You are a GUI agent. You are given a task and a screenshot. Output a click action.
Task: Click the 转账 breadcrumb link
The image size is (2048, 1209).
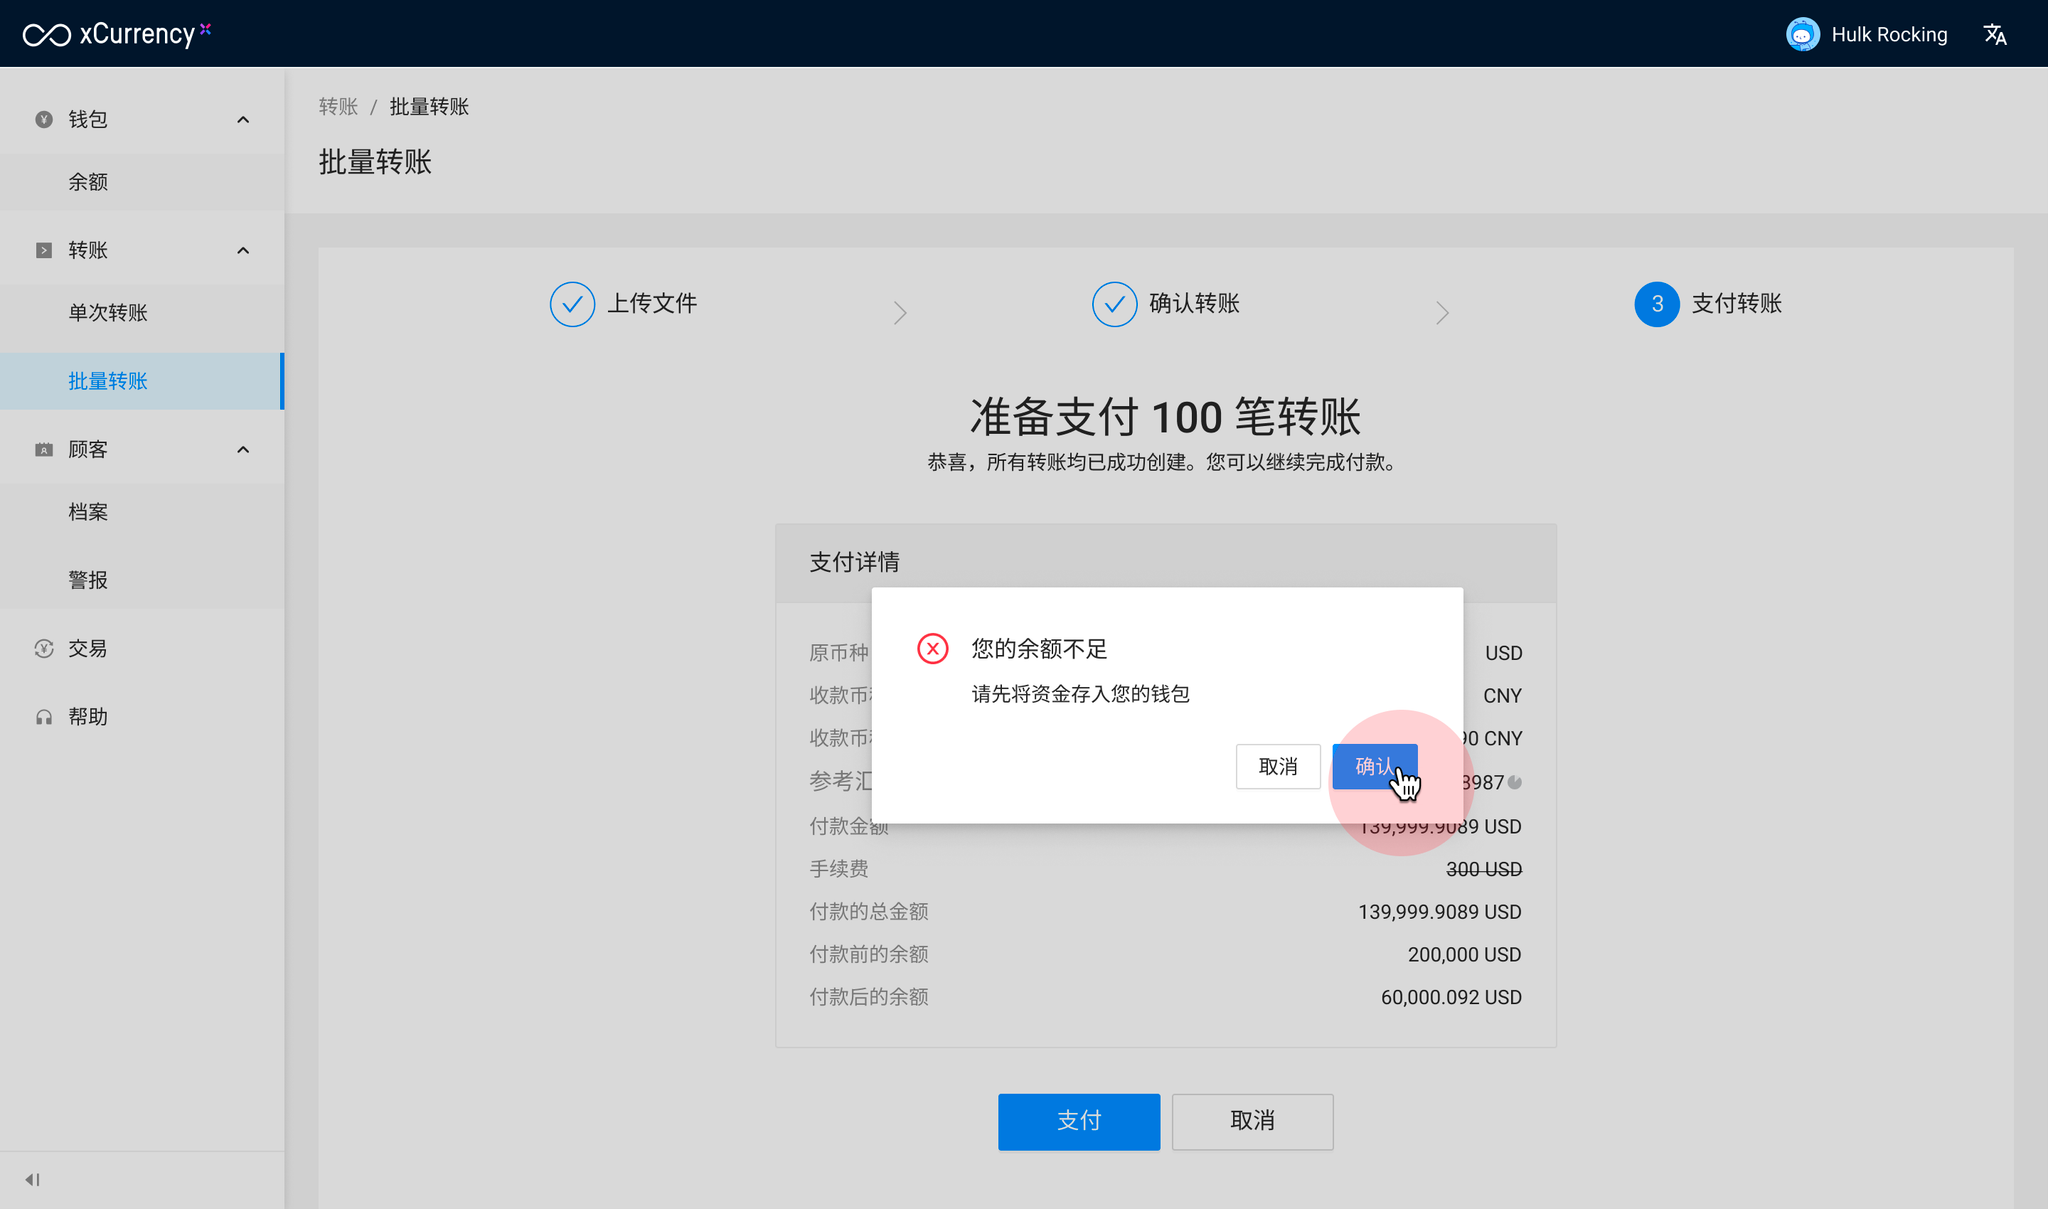click(x=338, y=107)
